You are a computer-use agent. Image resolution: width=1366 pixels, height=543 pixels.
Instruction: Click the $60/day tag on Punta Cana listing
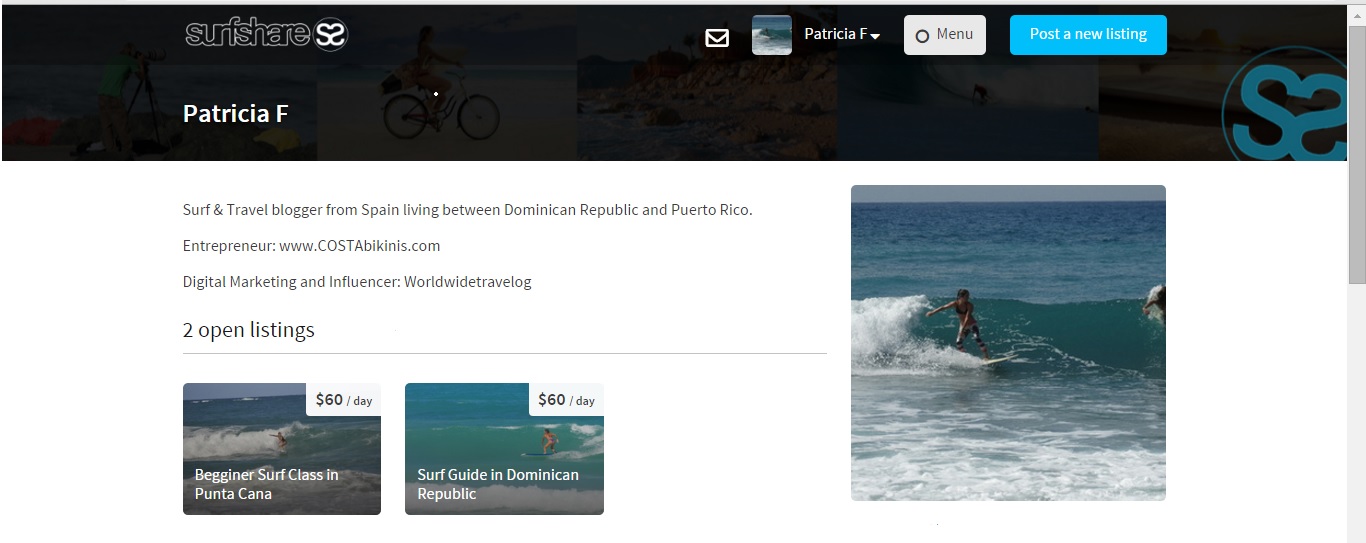click(x=343, y=400)
